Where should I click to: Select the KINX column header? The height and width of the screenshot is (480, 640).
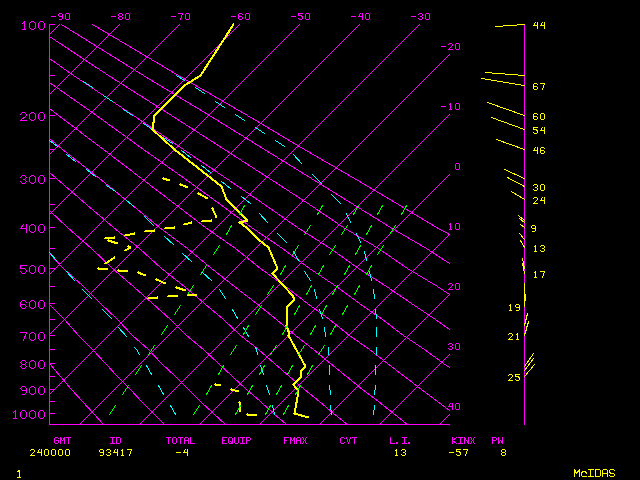pyautogui.click(x=462, y=440)
